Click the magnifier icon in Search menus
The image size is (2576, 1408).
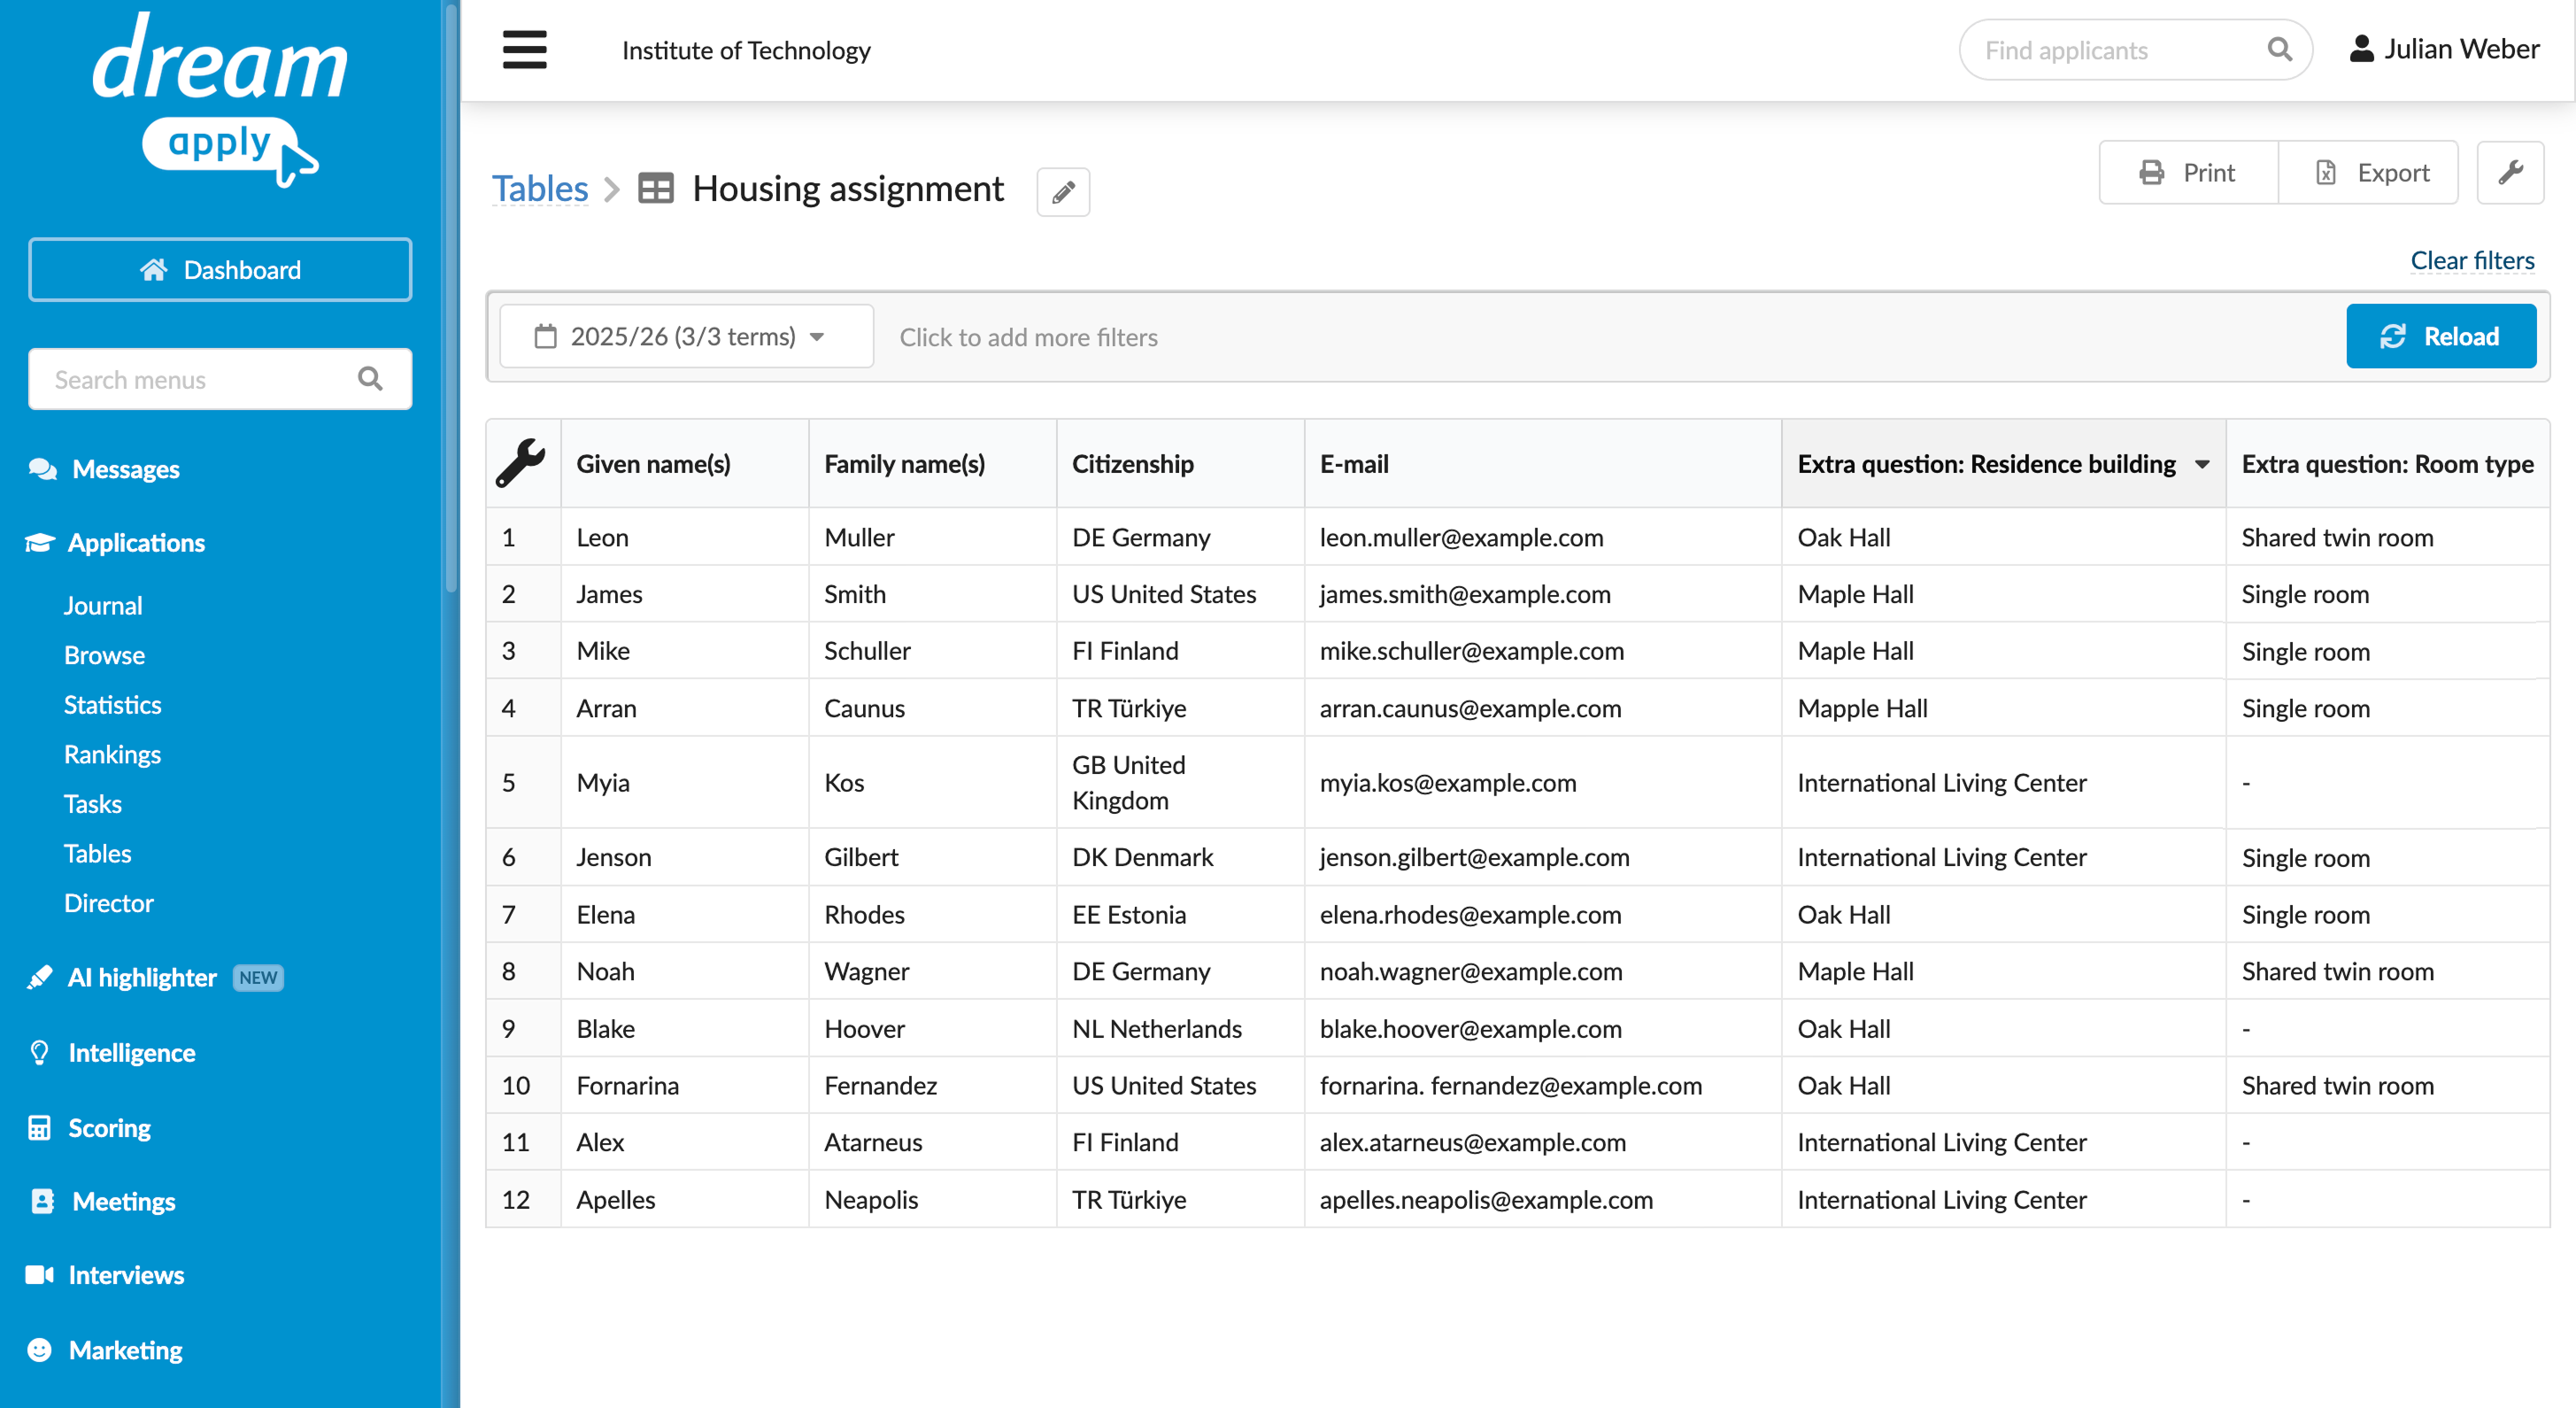coord(370,379)
